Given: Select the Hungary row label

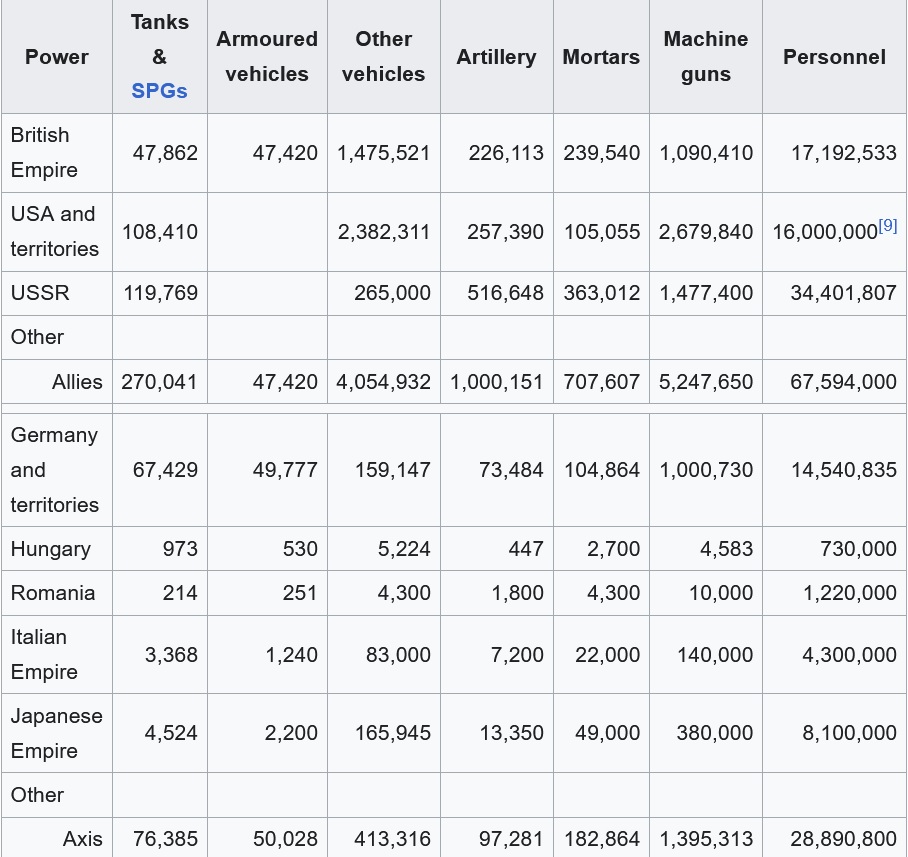Looking at the screenshot, I should (50, 549).
